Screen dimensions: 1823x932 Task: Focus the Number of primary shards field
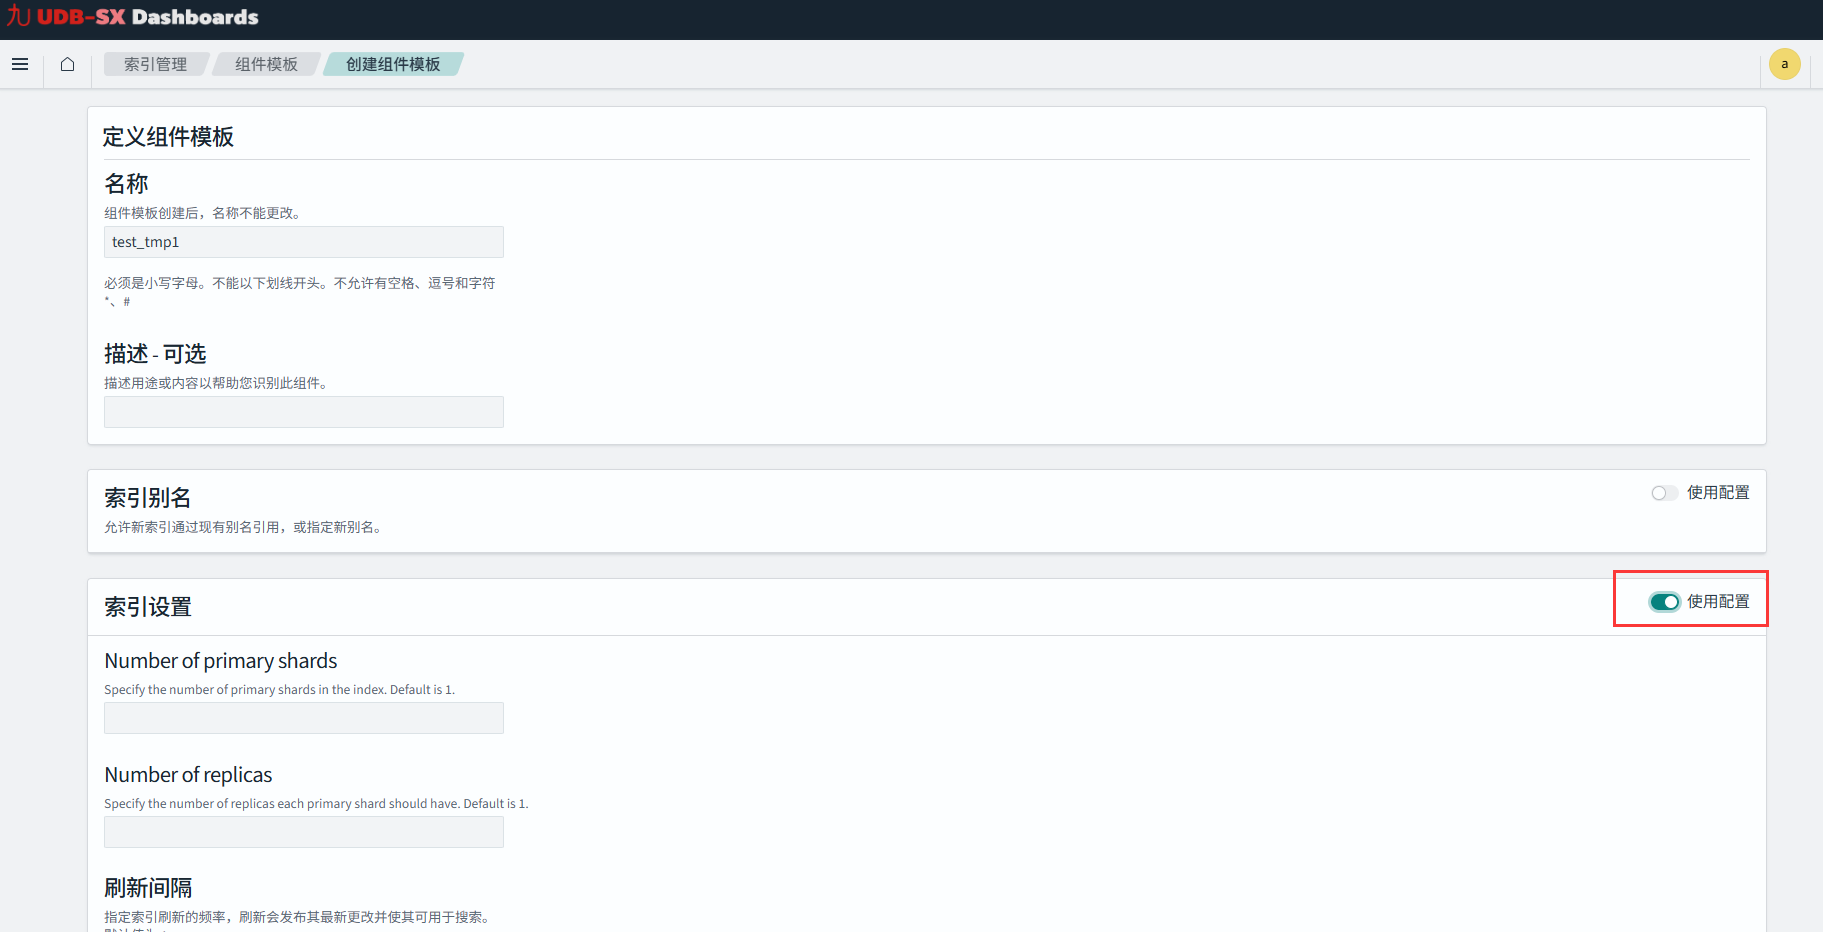(x=303, y=718)
